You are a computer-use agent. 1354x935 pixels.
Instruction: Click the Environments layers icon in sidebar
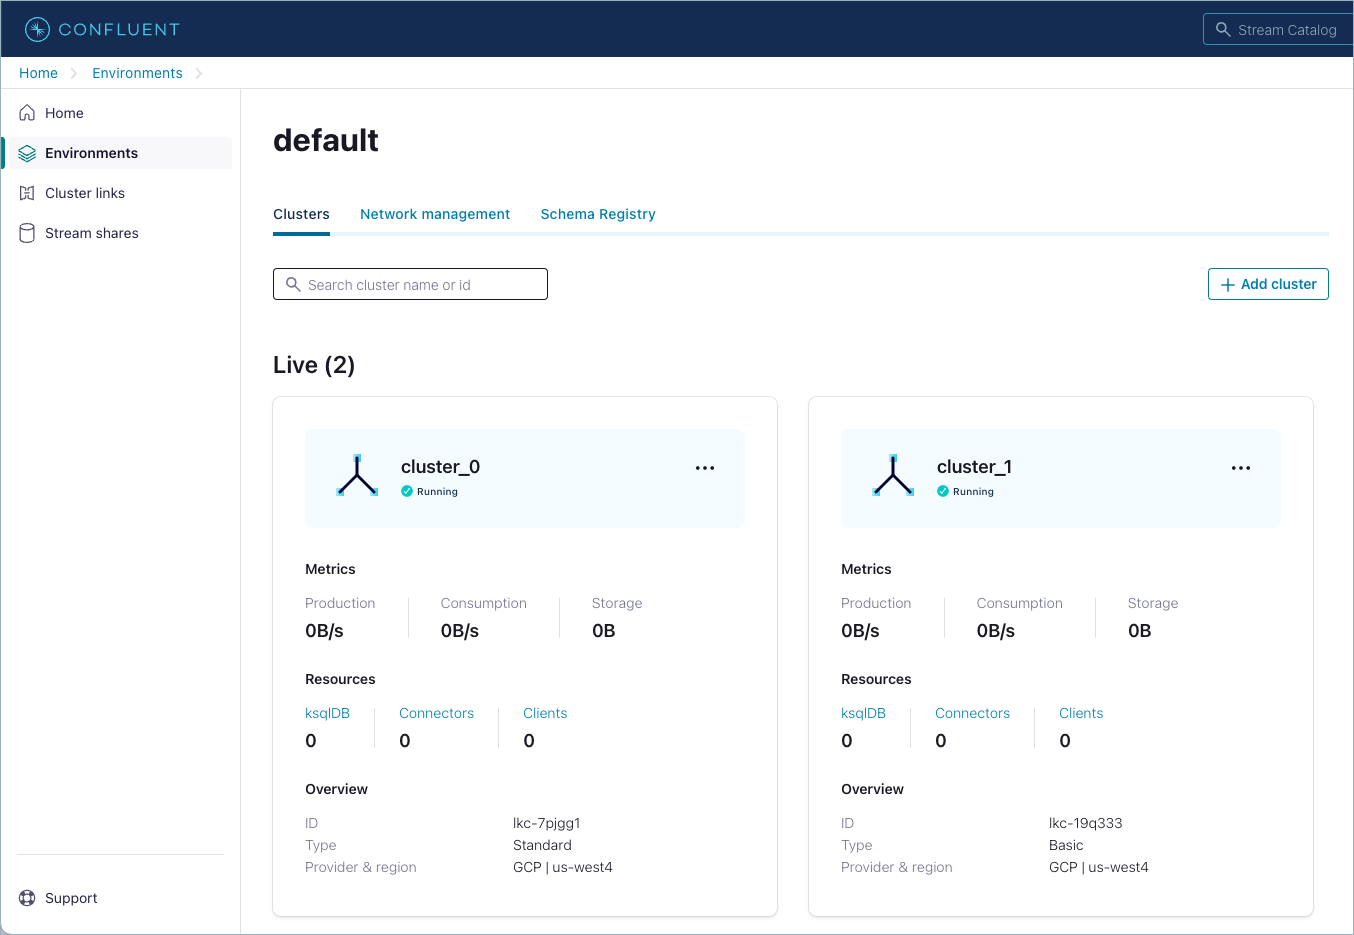pyautogui.click(x=27, y=152)
